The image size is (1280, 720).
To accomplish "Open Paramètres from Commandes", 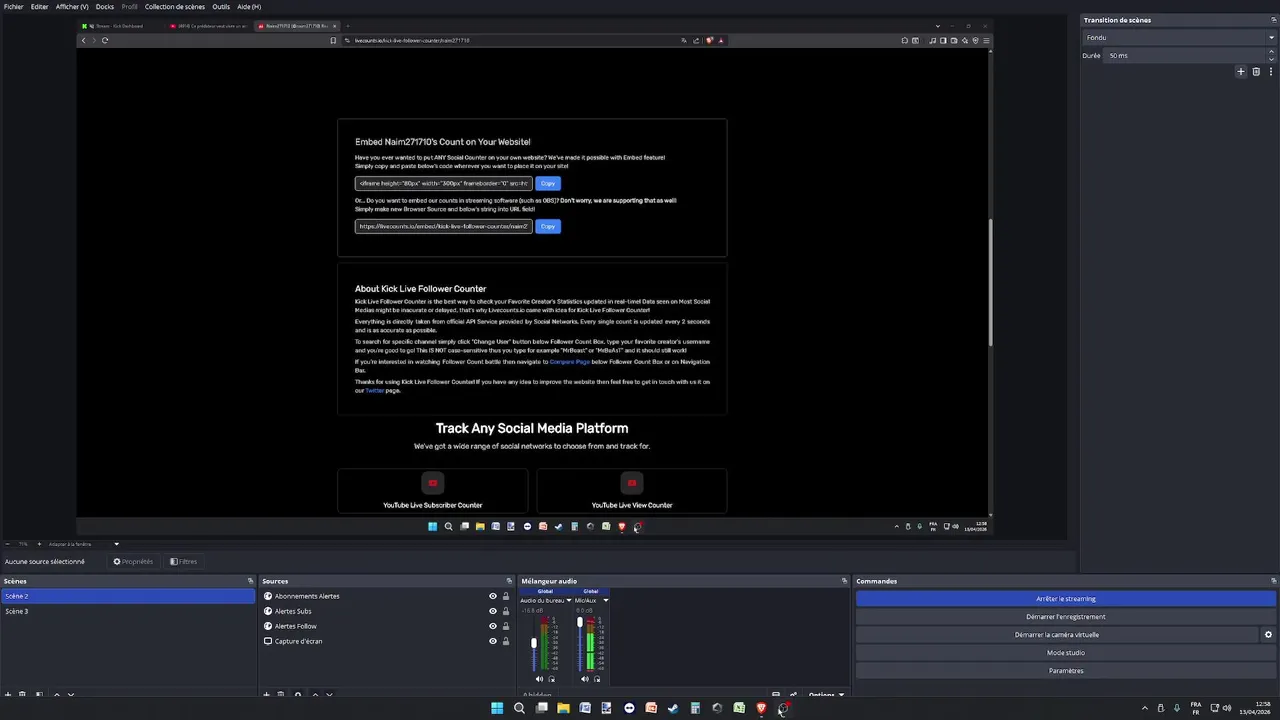I will (1066, 671).
